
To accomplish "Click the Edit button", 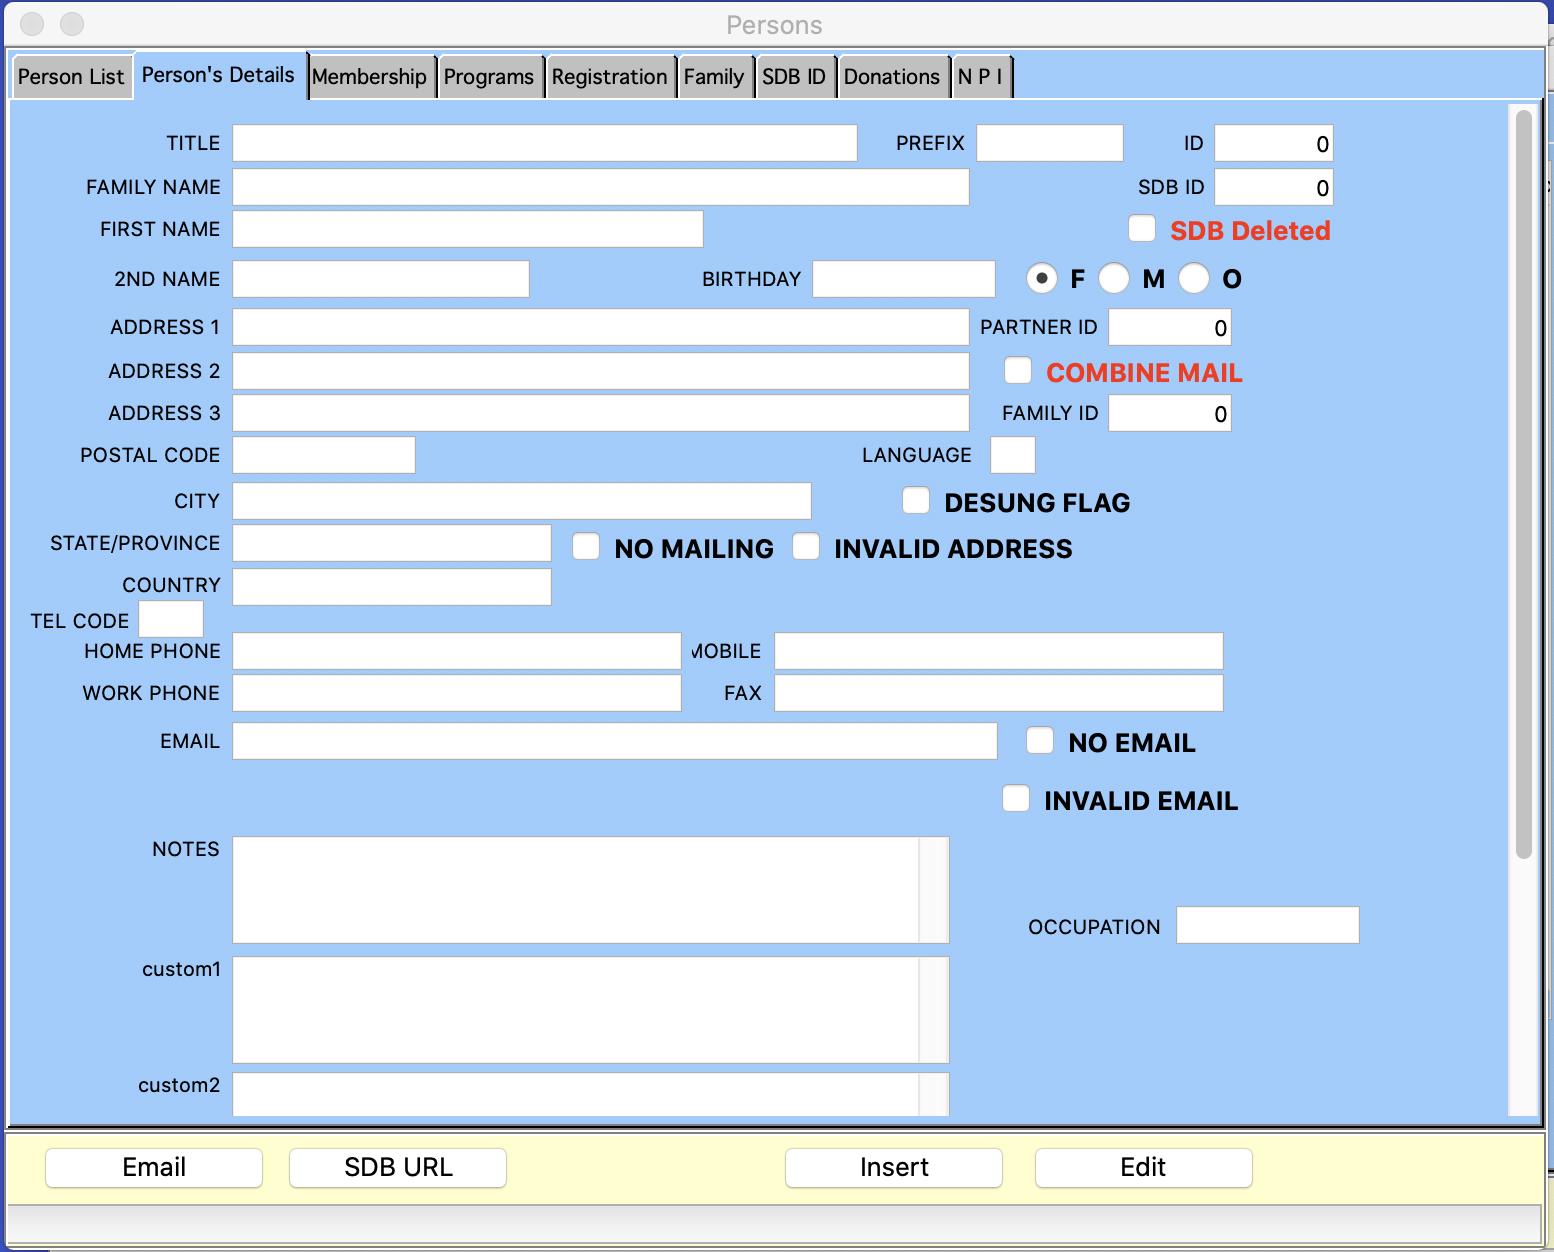I will point(1143,1167).
